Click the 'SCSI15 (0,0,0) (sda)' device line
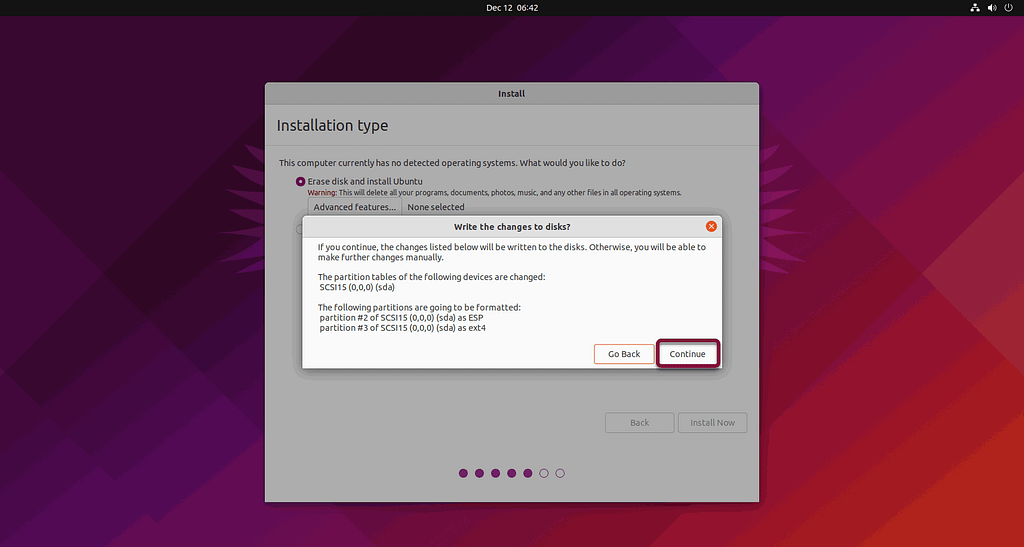Viewport: 1024px width, 547px height. click(x=357, y=287)
